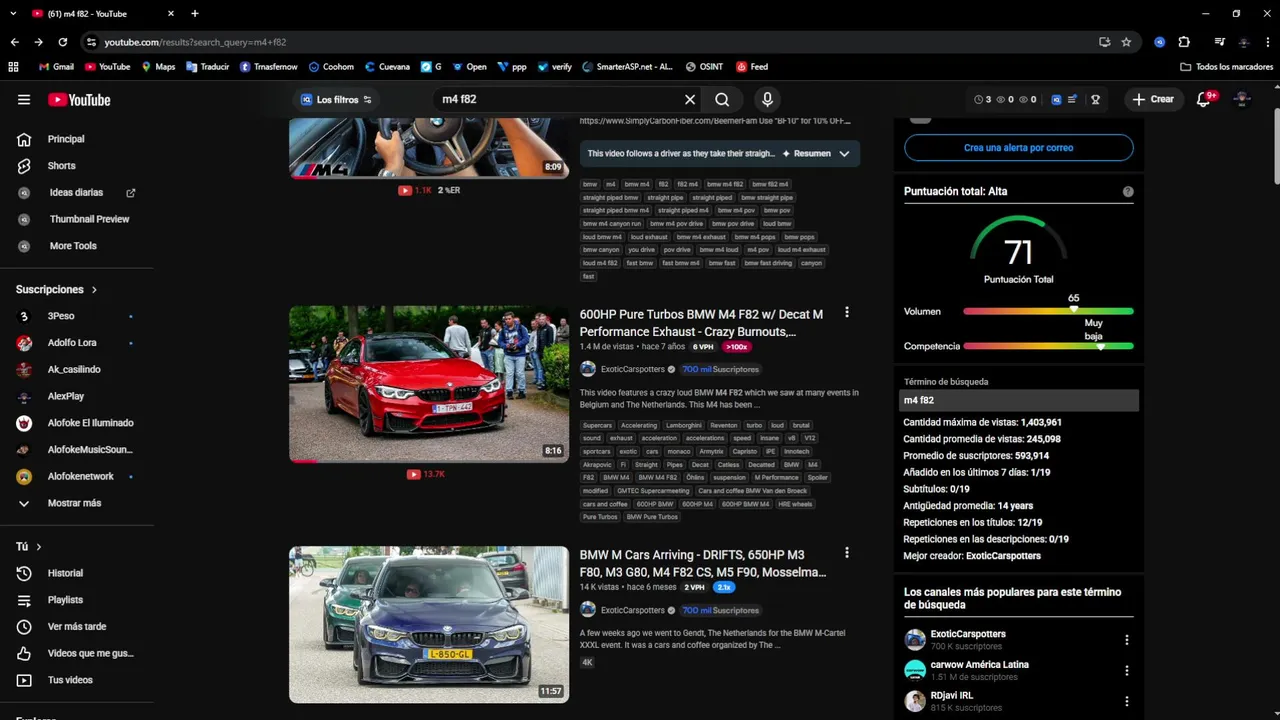Click the 'Lamborghini' tag on 600HP video

click(x=685, y=426)
